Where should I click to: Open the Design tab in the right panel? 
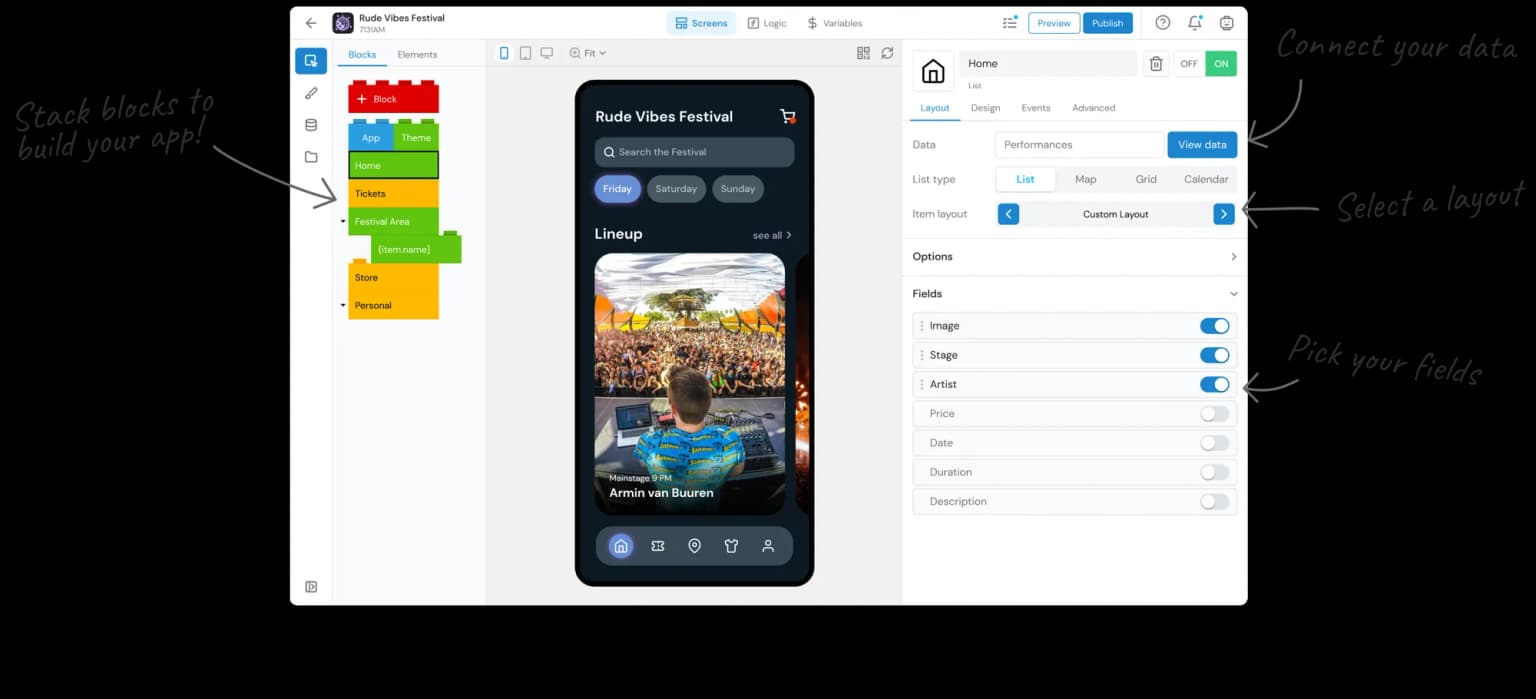[x=985, y=107]
